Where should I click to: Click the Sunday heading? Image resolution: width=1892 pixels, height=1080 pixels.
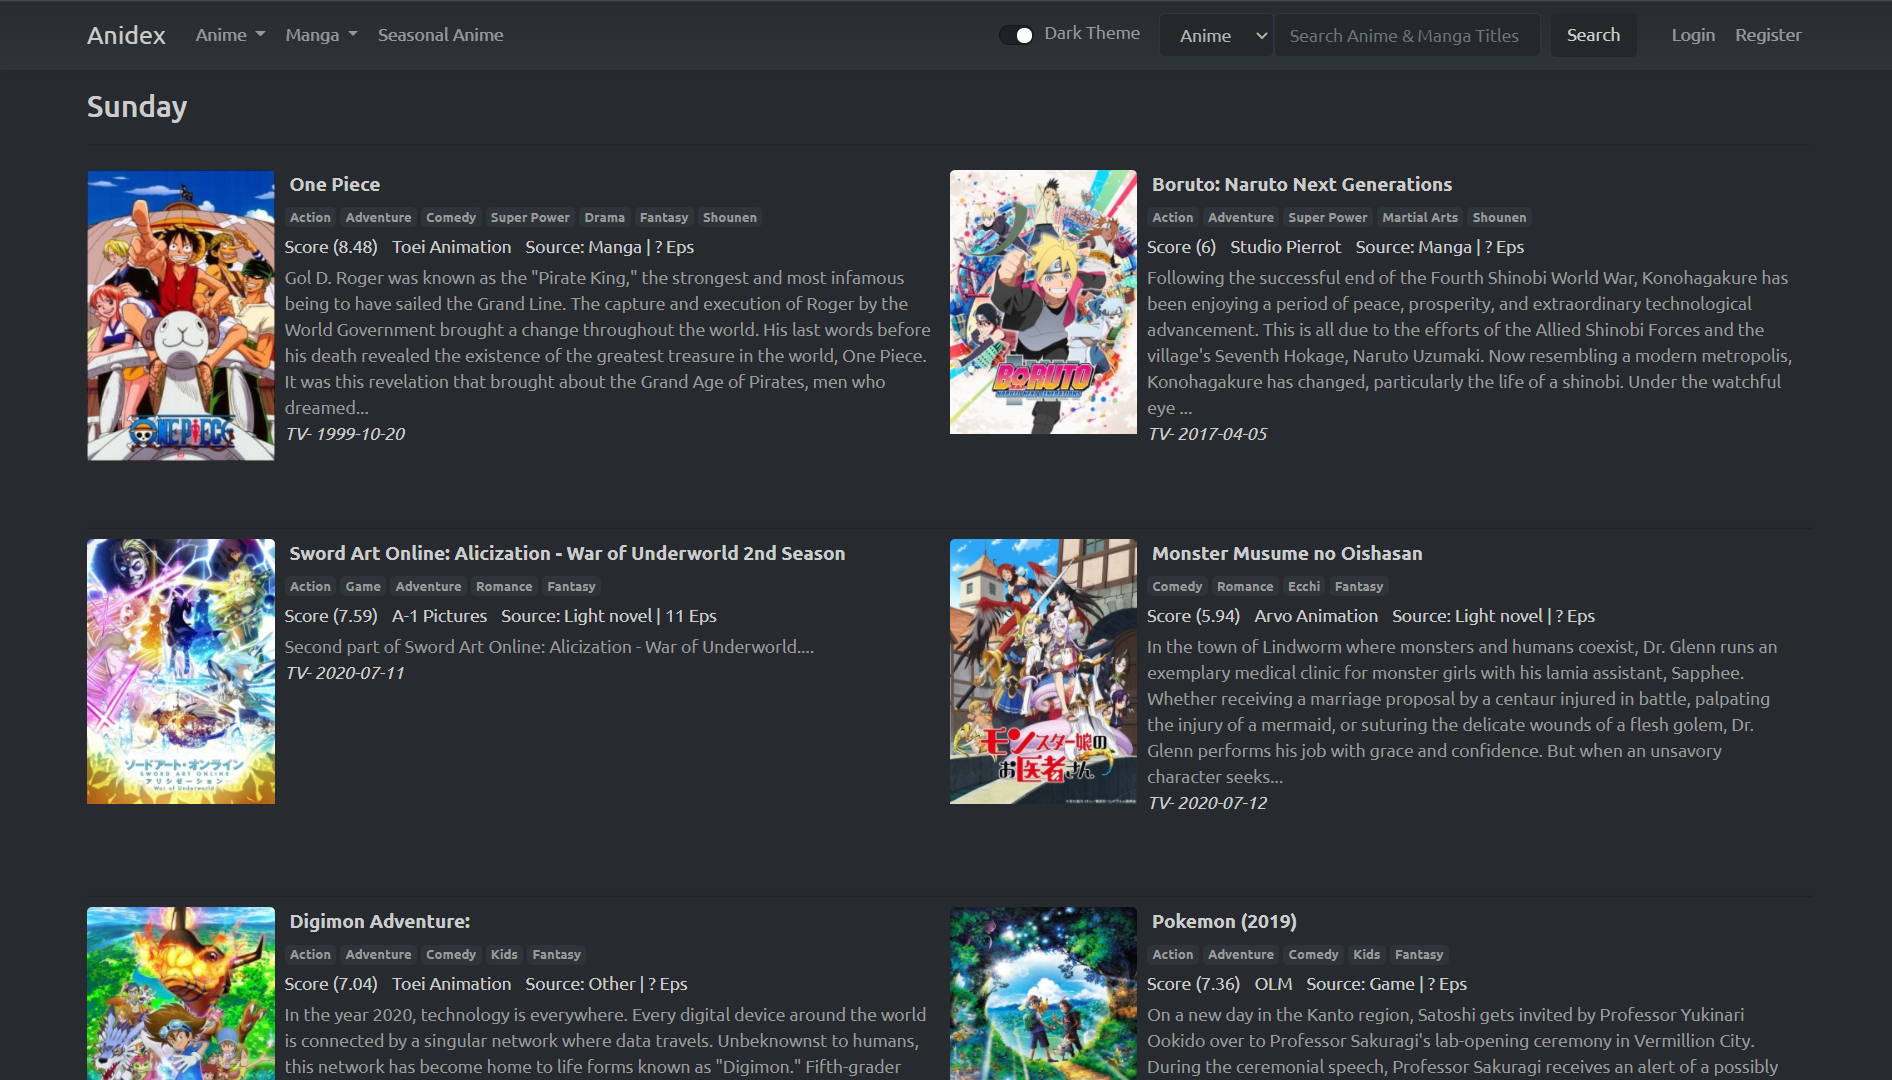[x=137, y=106]
